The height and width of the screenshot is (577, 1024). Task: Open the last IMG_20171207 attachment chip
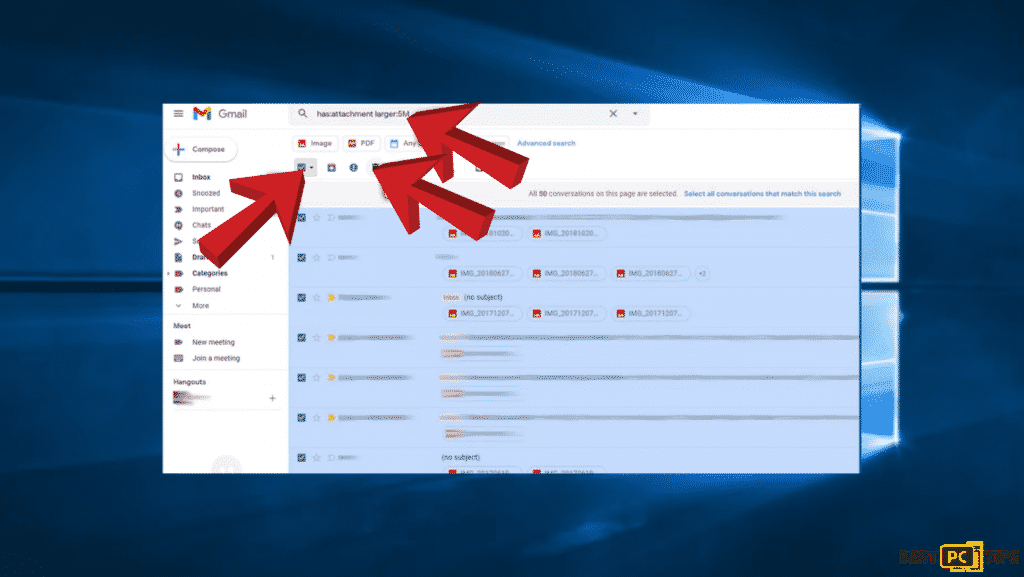(651, 314)
